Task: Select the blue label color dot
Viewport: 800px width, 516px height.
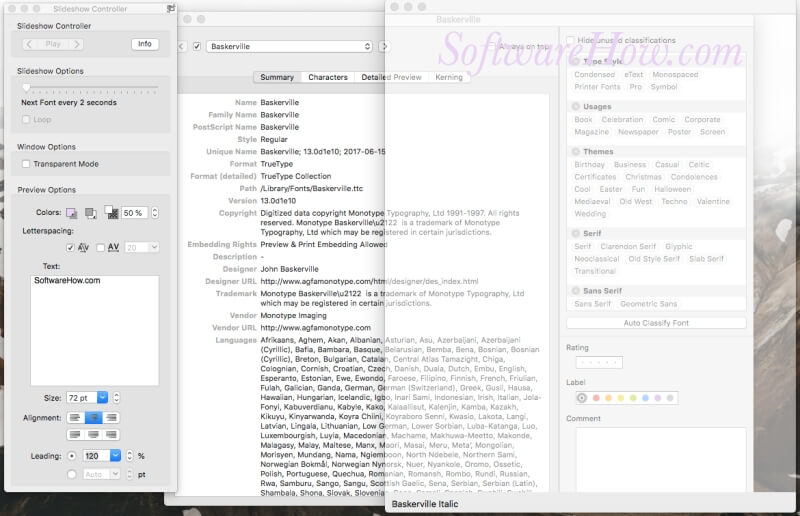Action: (x=645, y=398)
